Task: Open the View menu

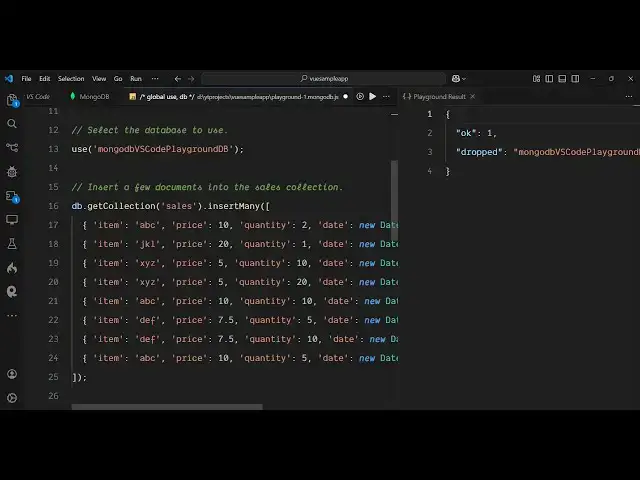Action: pos(99,78)
